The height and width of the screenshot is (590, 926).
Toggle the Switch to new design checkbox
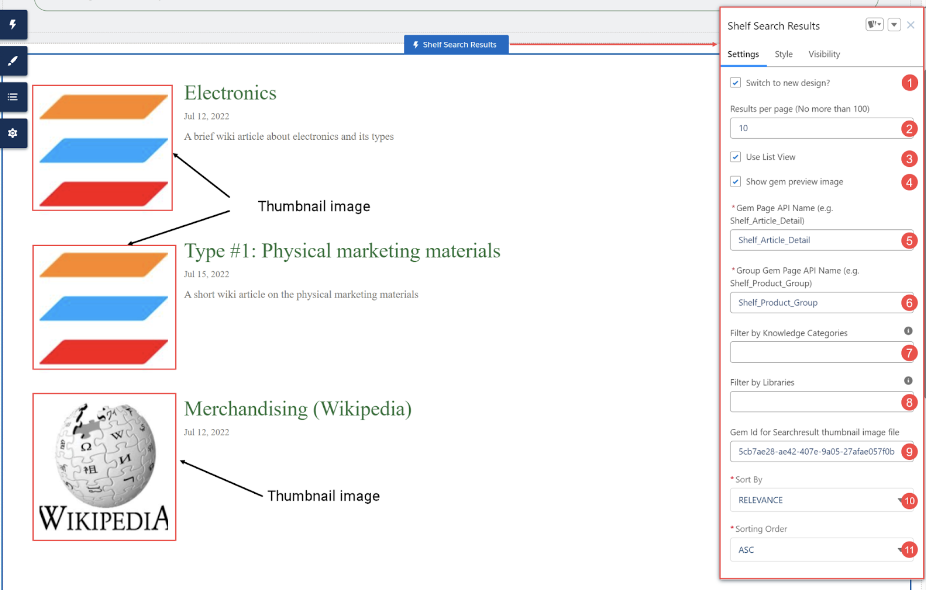(x=735, y=83)
